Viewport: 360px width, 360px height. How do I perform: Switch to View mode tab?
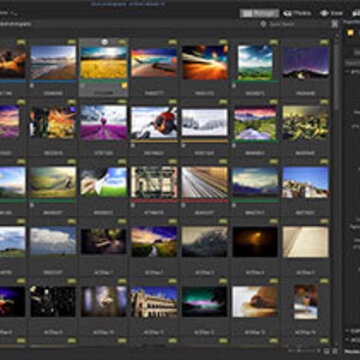click(x=332, y=13)
